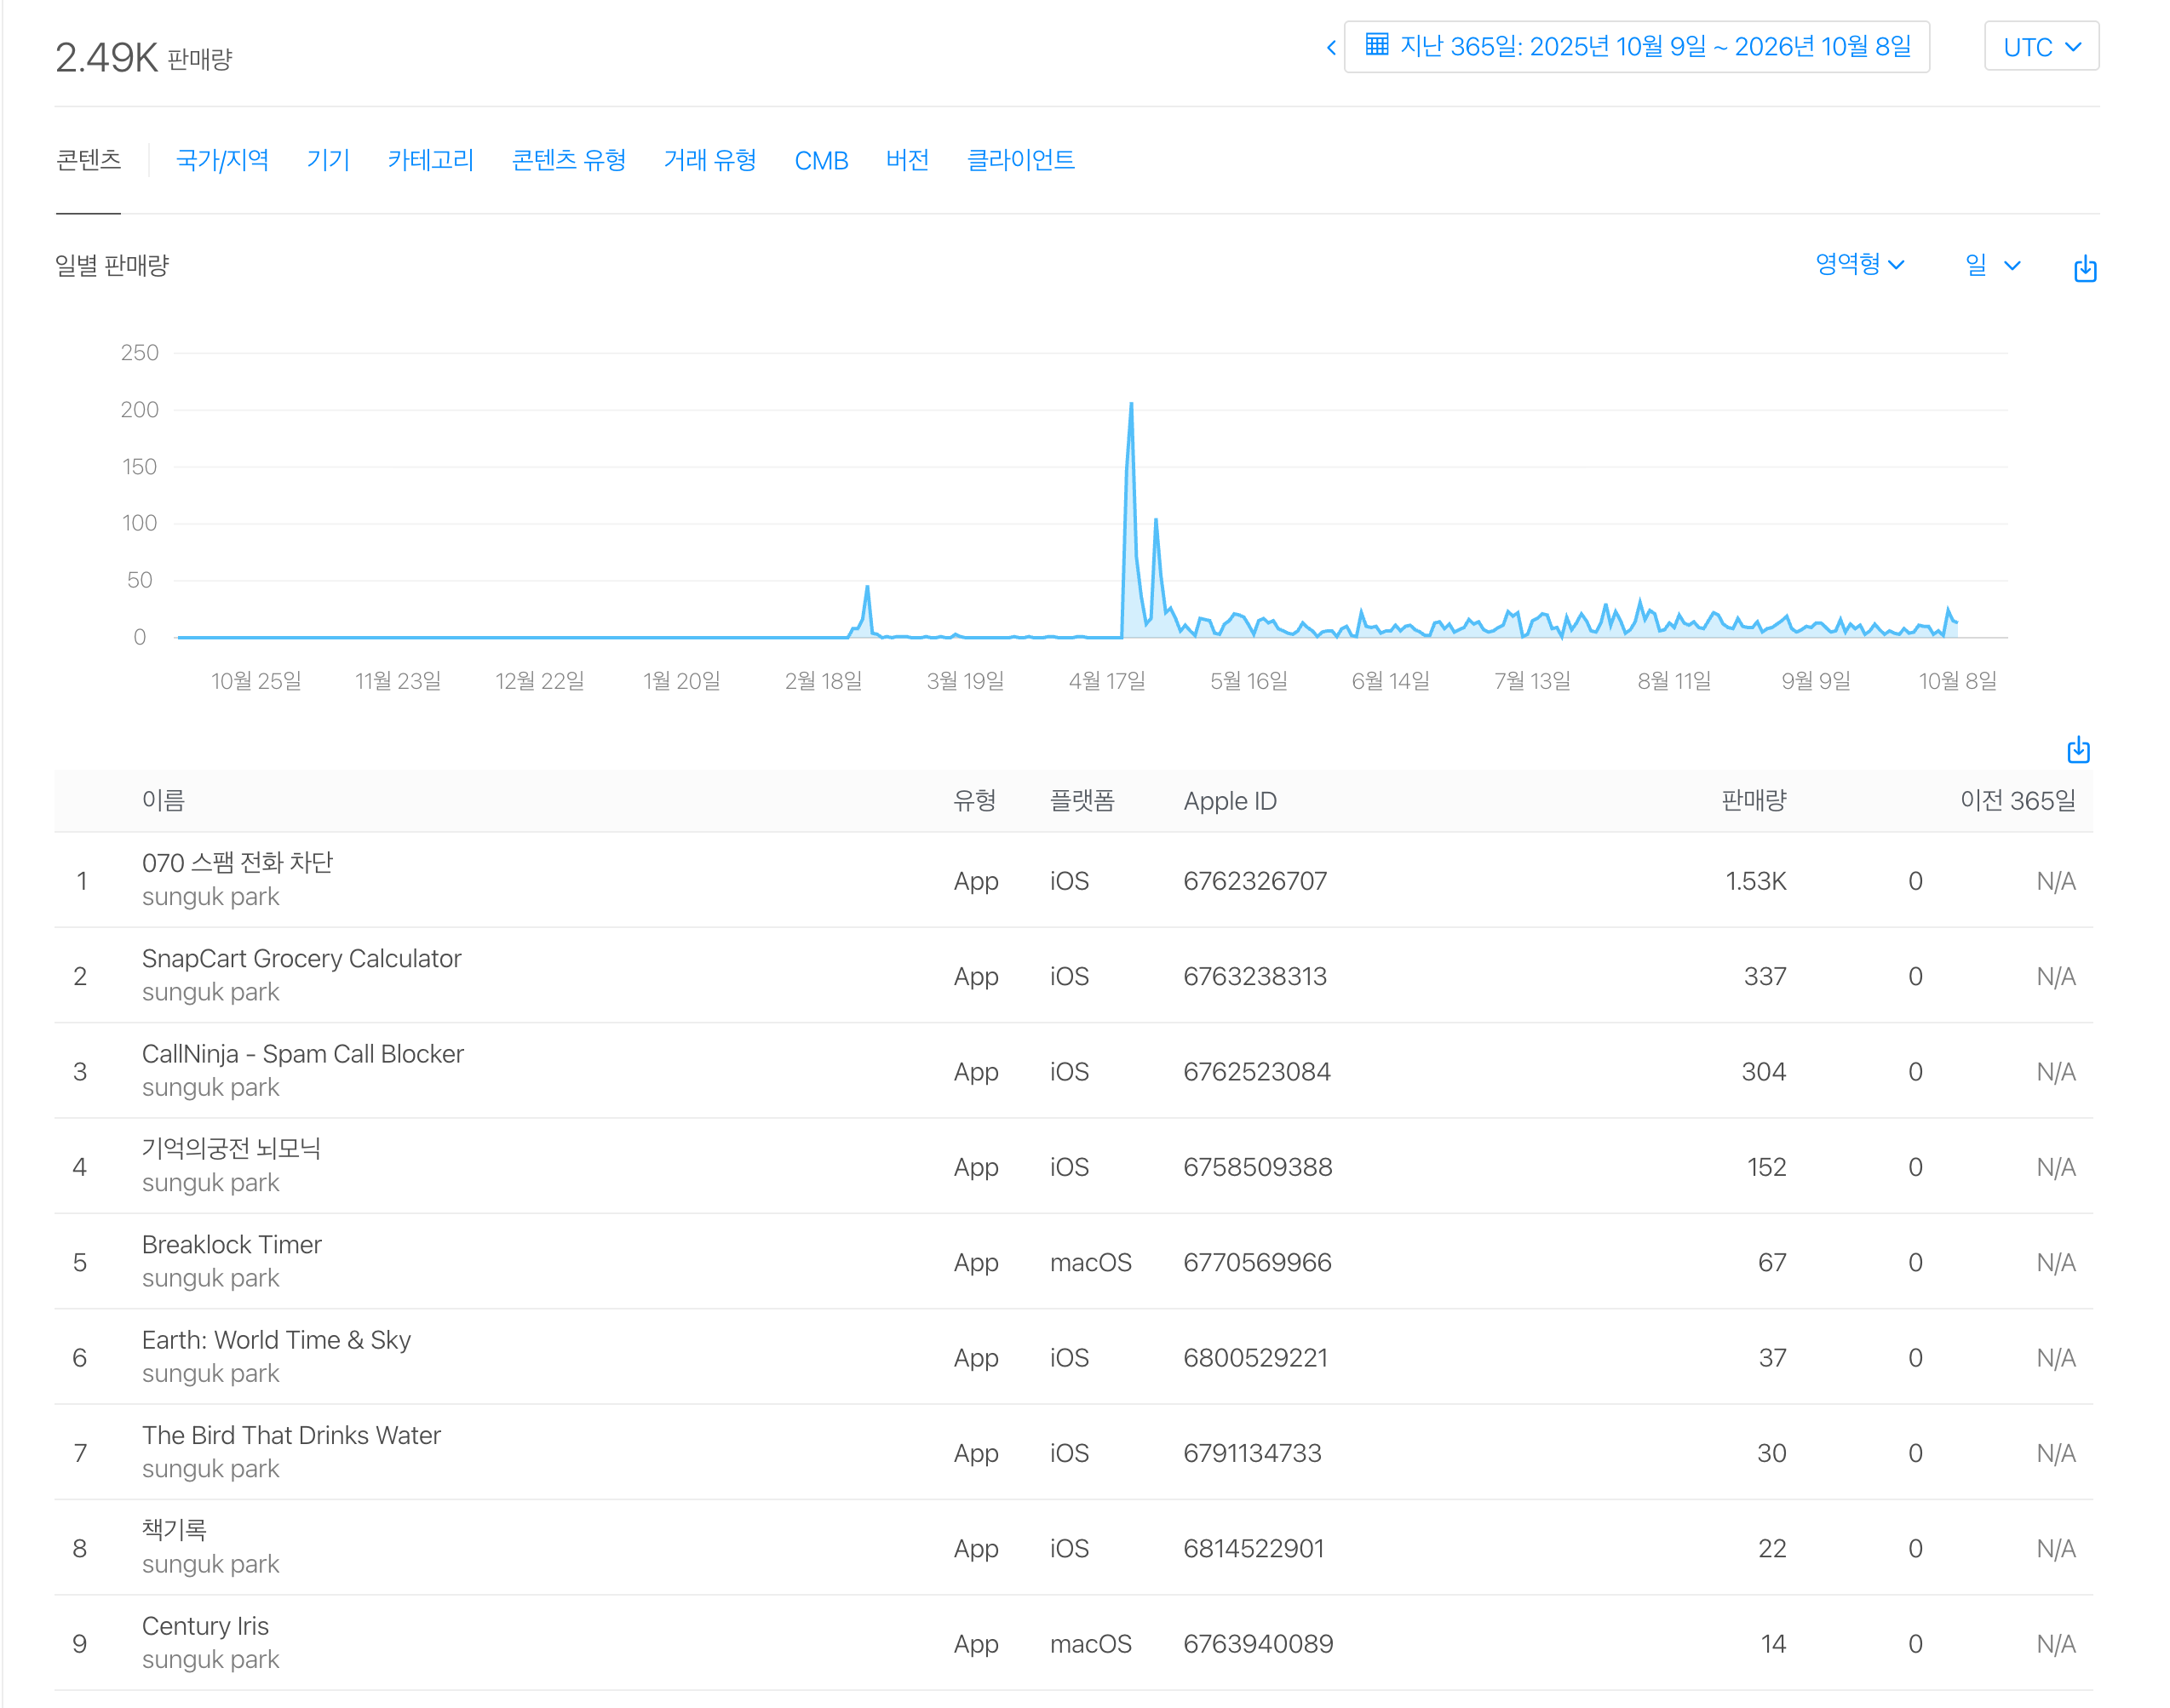The image size is (2170, 1708).
Task: Switch to the 거래 유형 tab
Action: [710, 160]
